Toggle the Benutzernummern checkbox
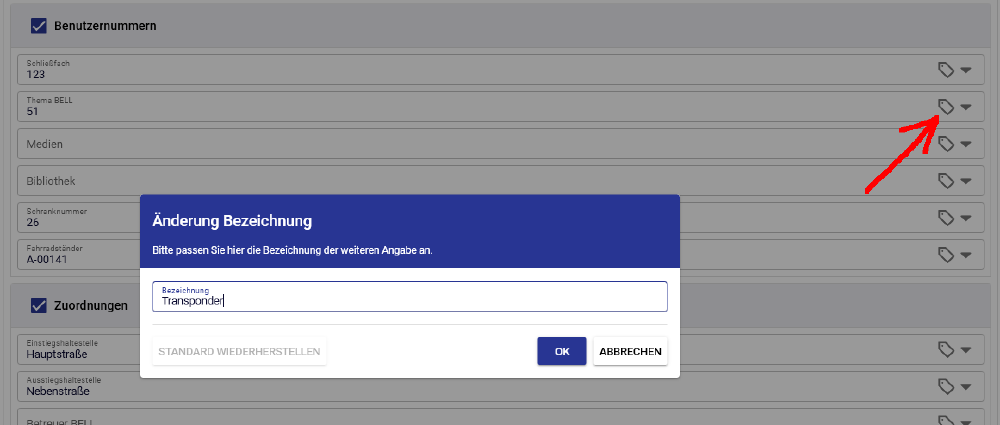 click(x=39, y=25)
